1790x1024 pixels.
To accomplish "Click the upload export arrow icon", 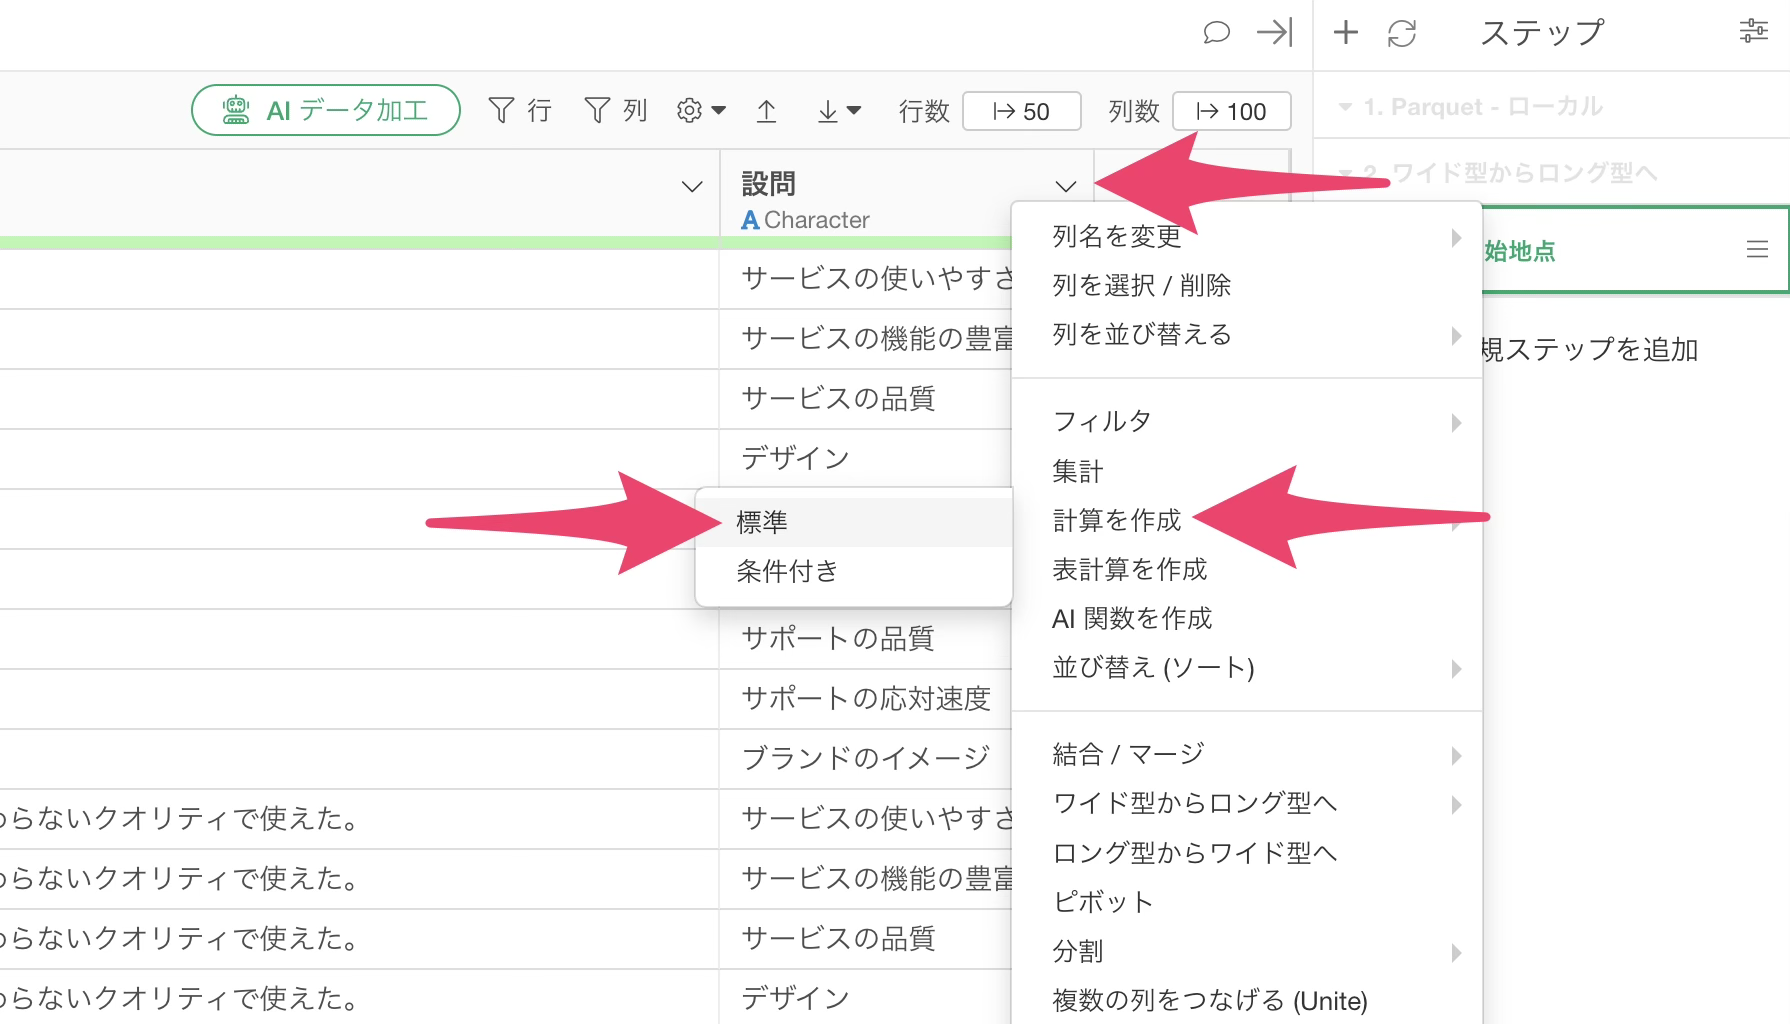I will point(766,111).
